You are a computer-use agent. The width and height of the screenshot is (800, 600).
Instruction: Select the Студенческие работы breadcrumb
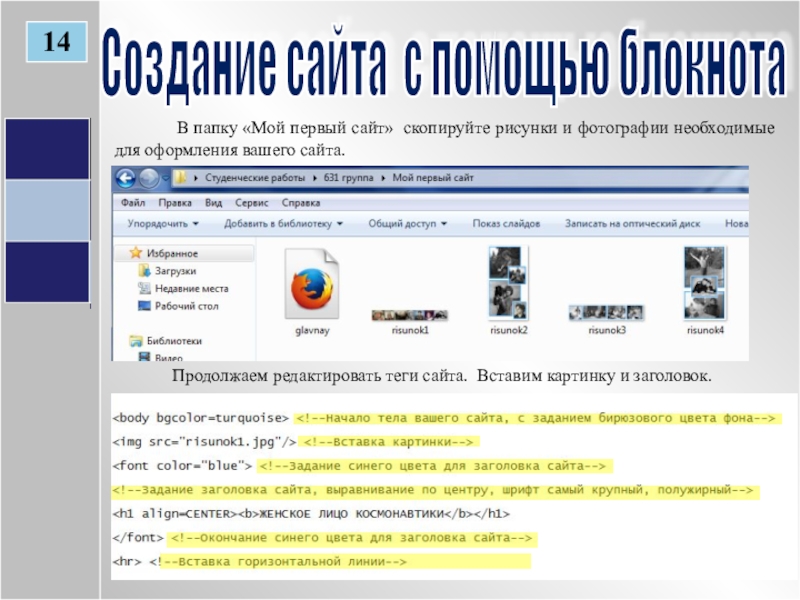pos(255,178)
